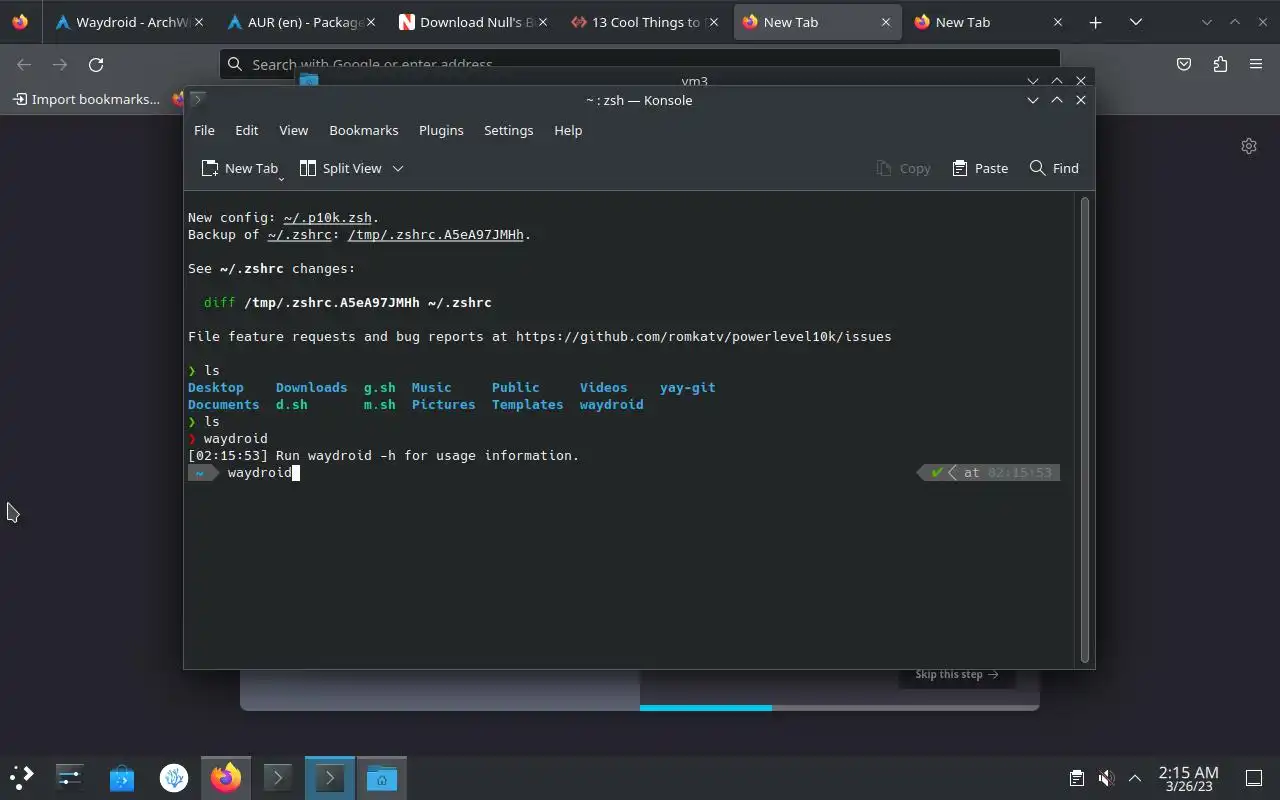Reload the page in Firefox

tap(96, 64)
